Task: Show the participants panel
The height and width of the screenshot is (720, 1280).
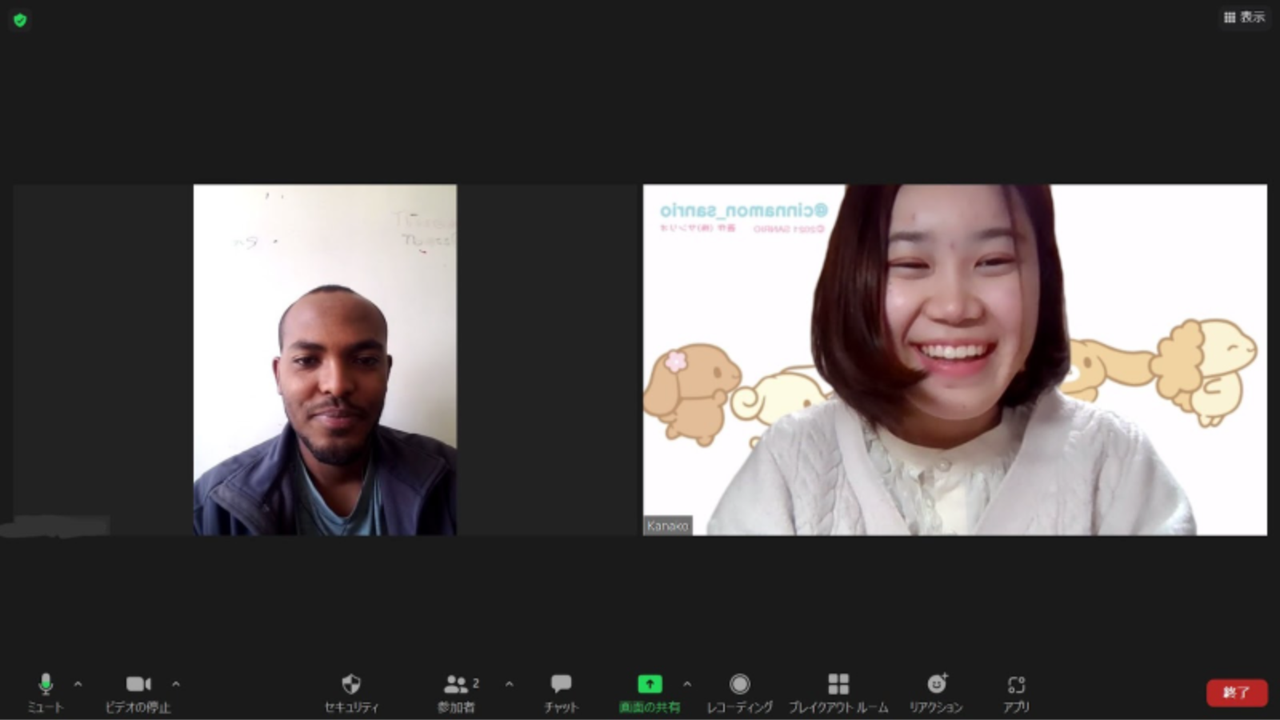Action: tap(456, 693)
